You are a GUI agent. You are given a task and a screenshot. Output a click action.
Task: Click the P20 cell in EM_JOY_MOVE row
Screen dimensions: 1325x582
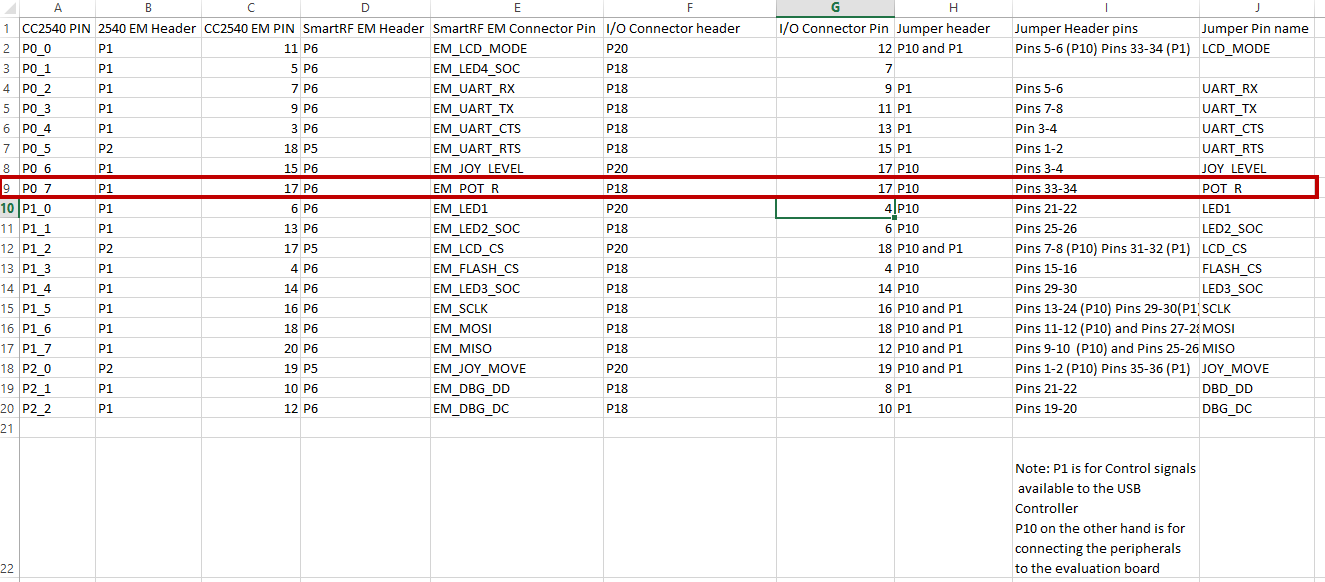(689, 368)
